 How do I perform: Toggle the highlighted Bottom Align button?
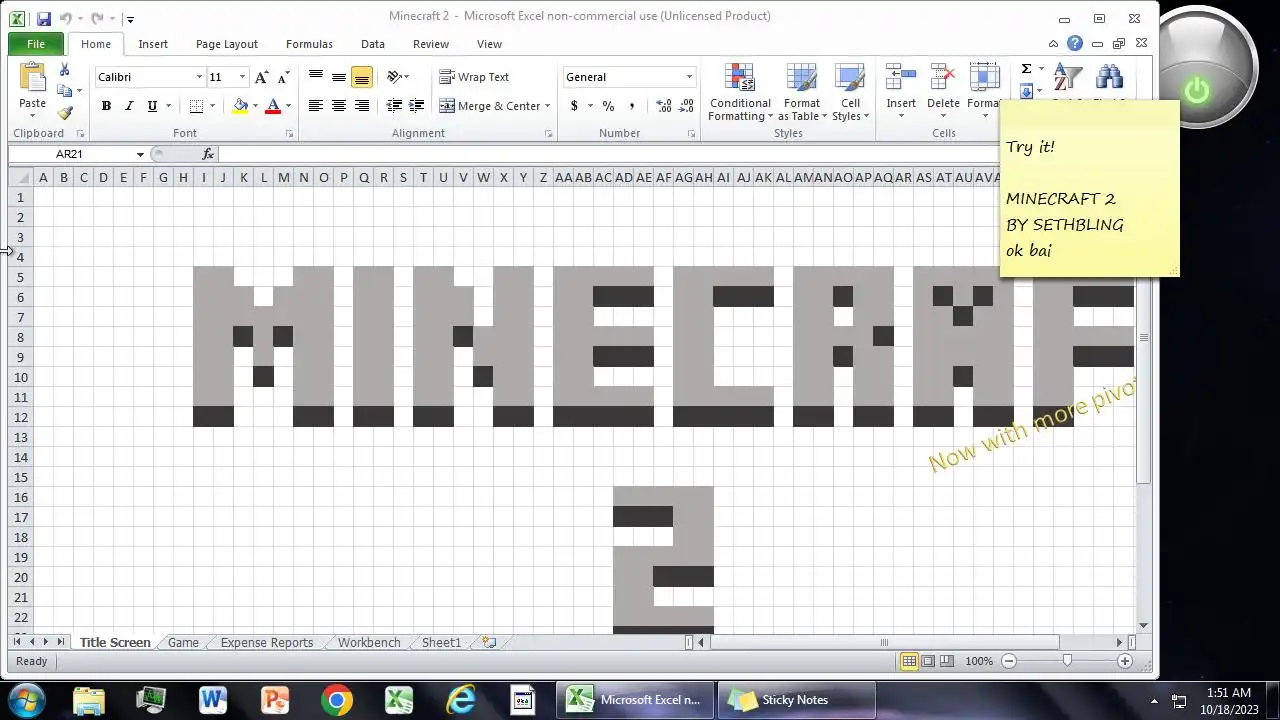click(362, 77)
